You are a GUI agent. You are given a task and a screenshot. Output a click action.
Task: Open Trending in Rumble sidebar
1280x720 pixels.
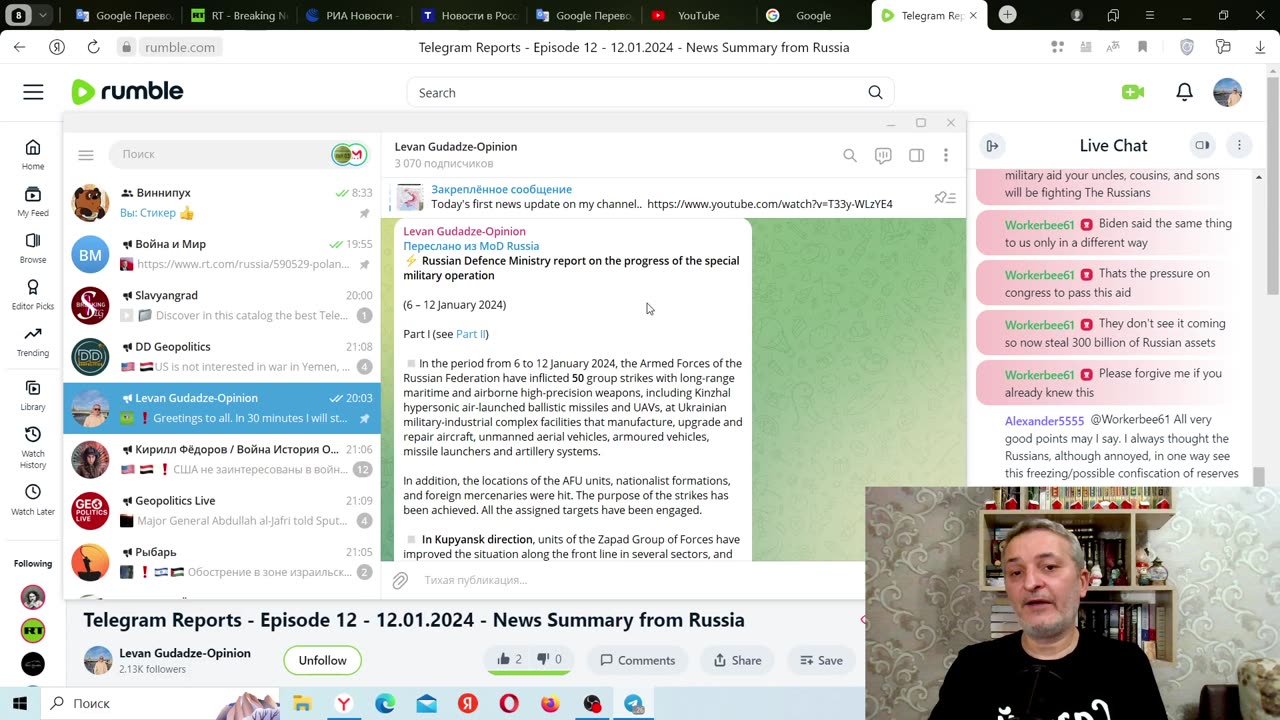[x=33, y=341]
